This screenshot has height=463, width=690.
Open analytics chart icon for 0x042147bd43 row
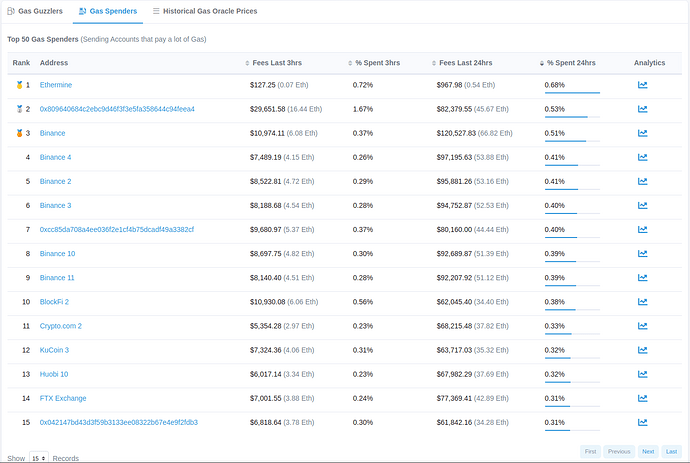(642, 423)
